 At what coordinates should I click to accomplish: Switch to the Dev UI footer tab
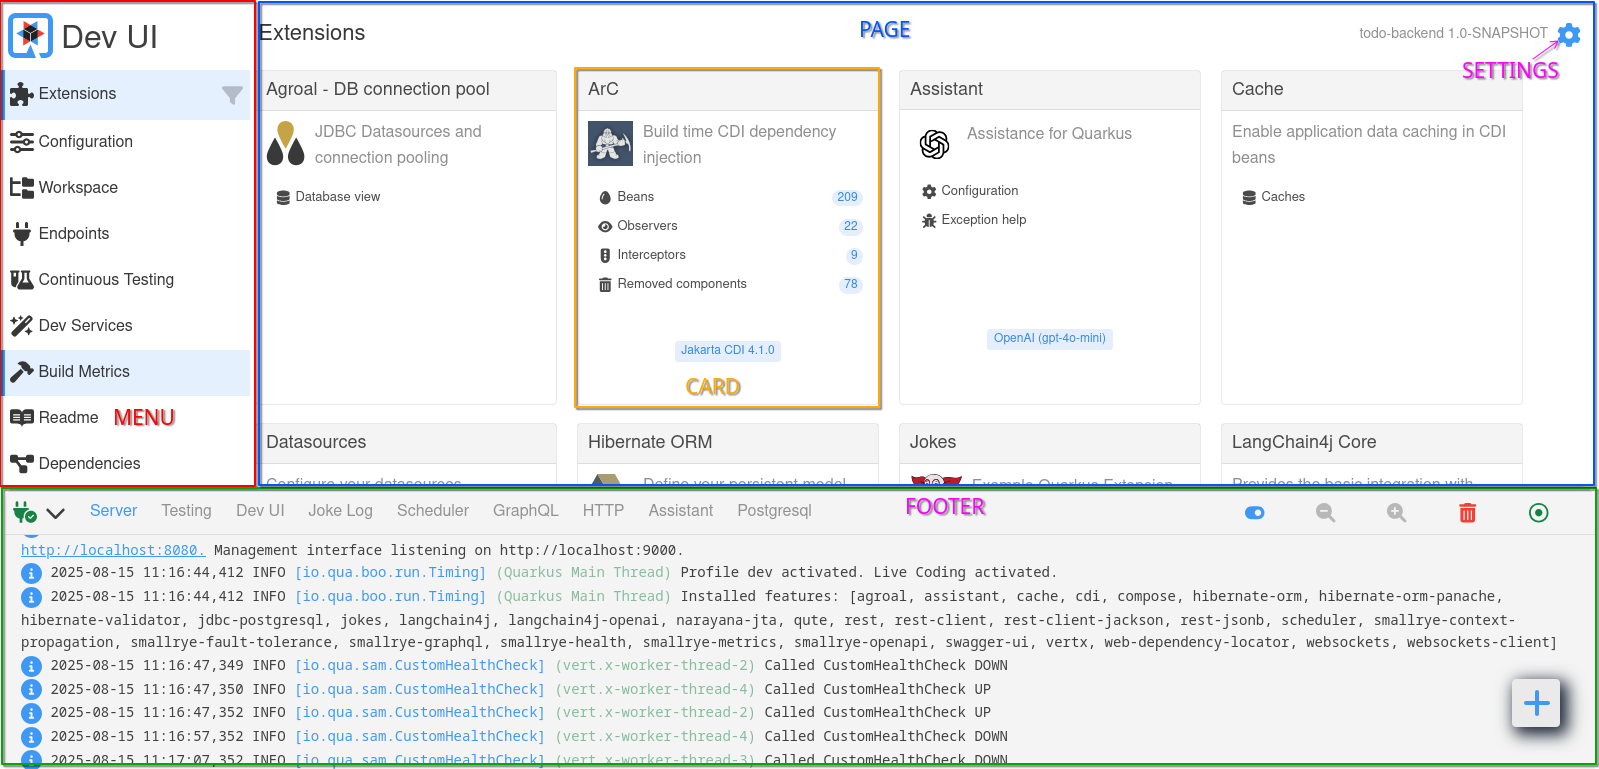tap(260, 511)
